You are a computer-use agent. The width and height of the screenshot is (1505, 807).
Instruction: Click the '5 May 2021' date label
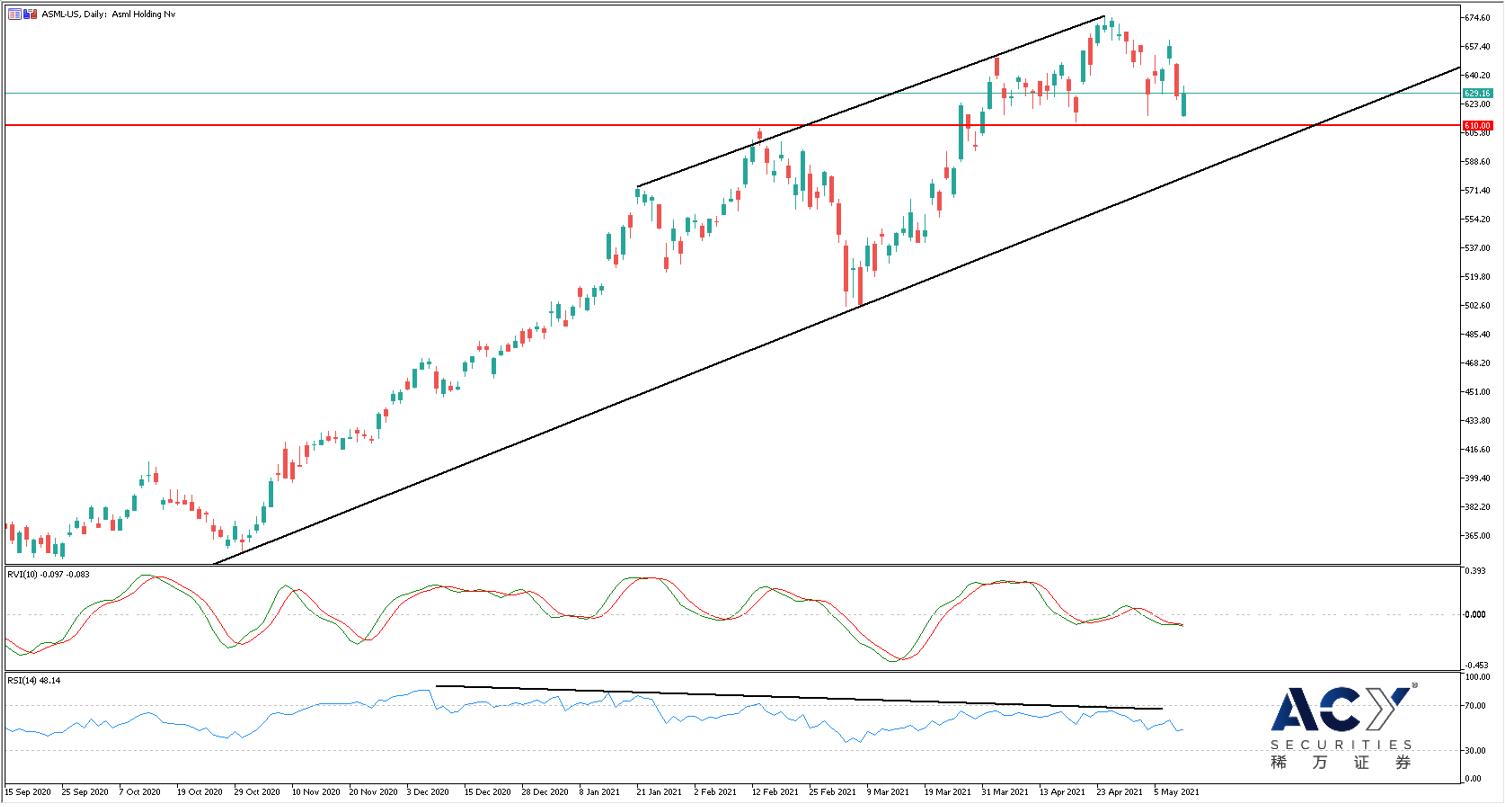point(1176,791)
